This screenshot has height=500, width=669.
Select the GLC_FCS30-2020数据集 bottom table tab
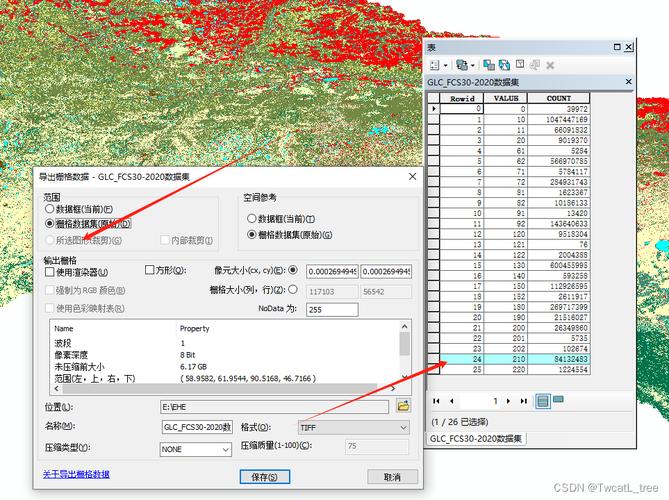click(476, 439)
